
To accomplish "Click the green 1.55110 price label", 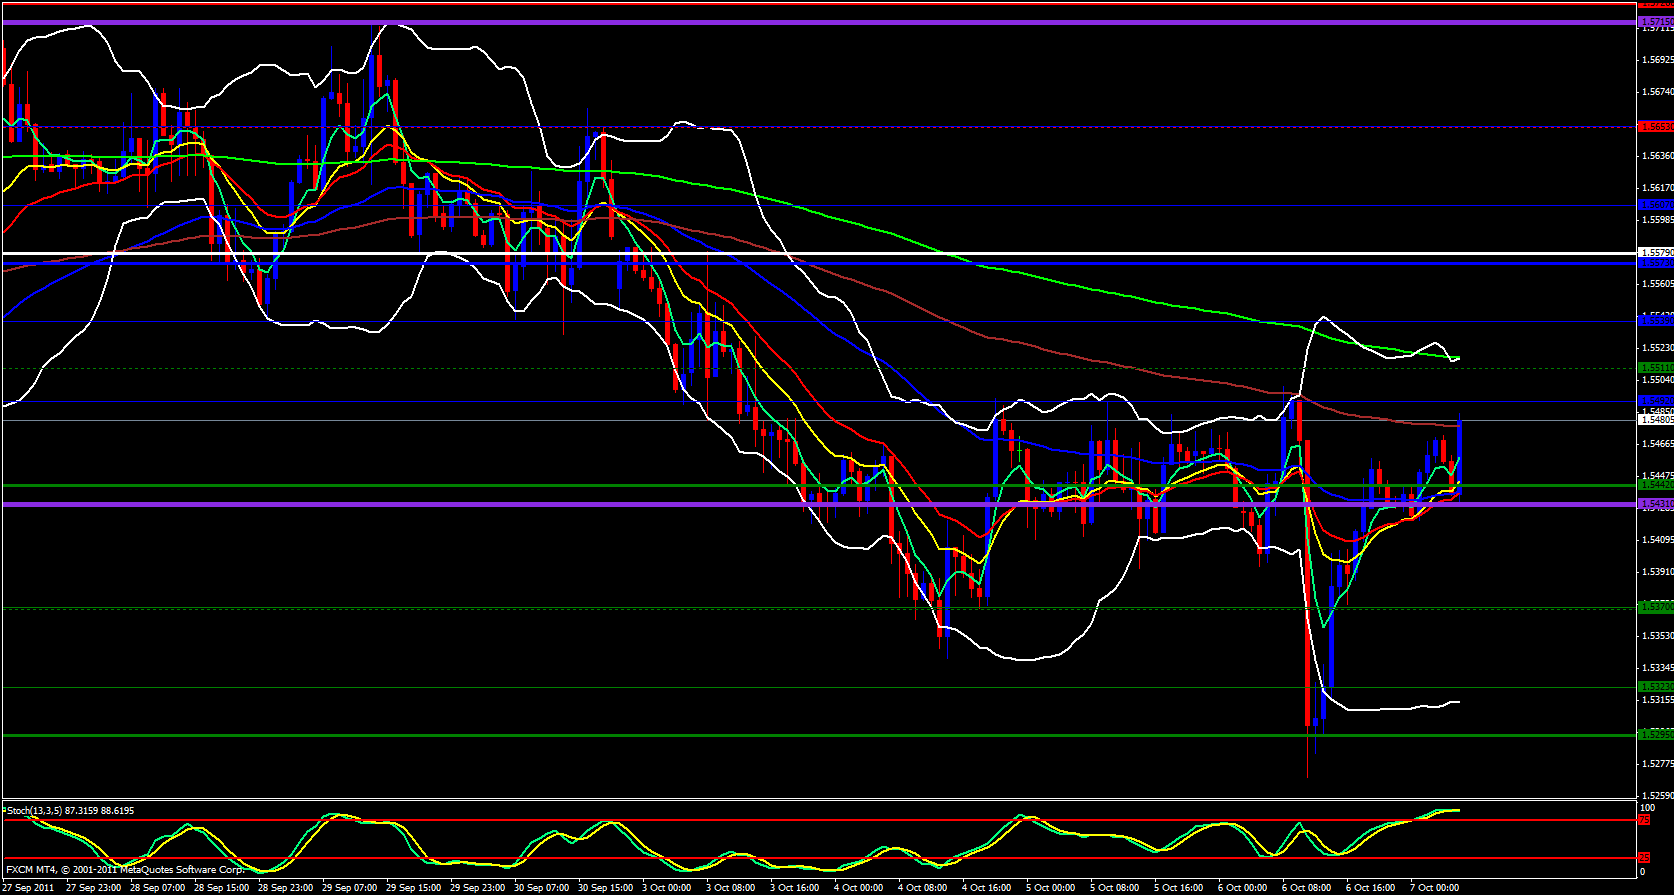I will pyautogui.click(x=1655, y=368).
